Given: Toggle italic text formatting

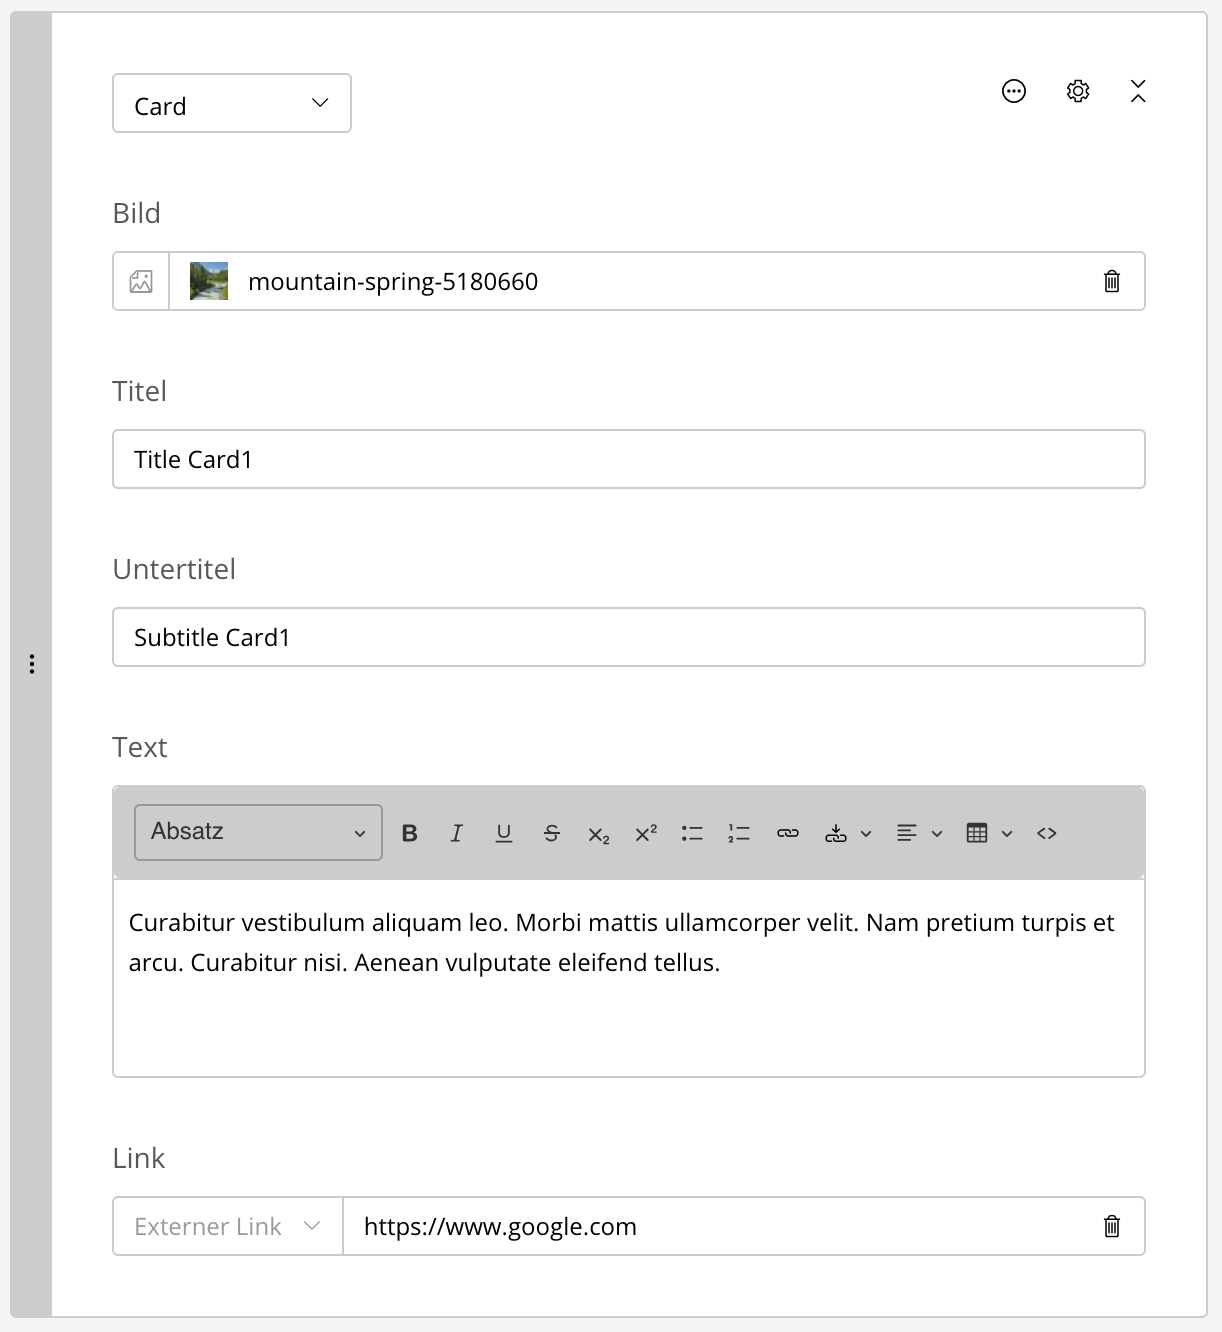Looking at the screenshot, I should (x=456, y=833).
